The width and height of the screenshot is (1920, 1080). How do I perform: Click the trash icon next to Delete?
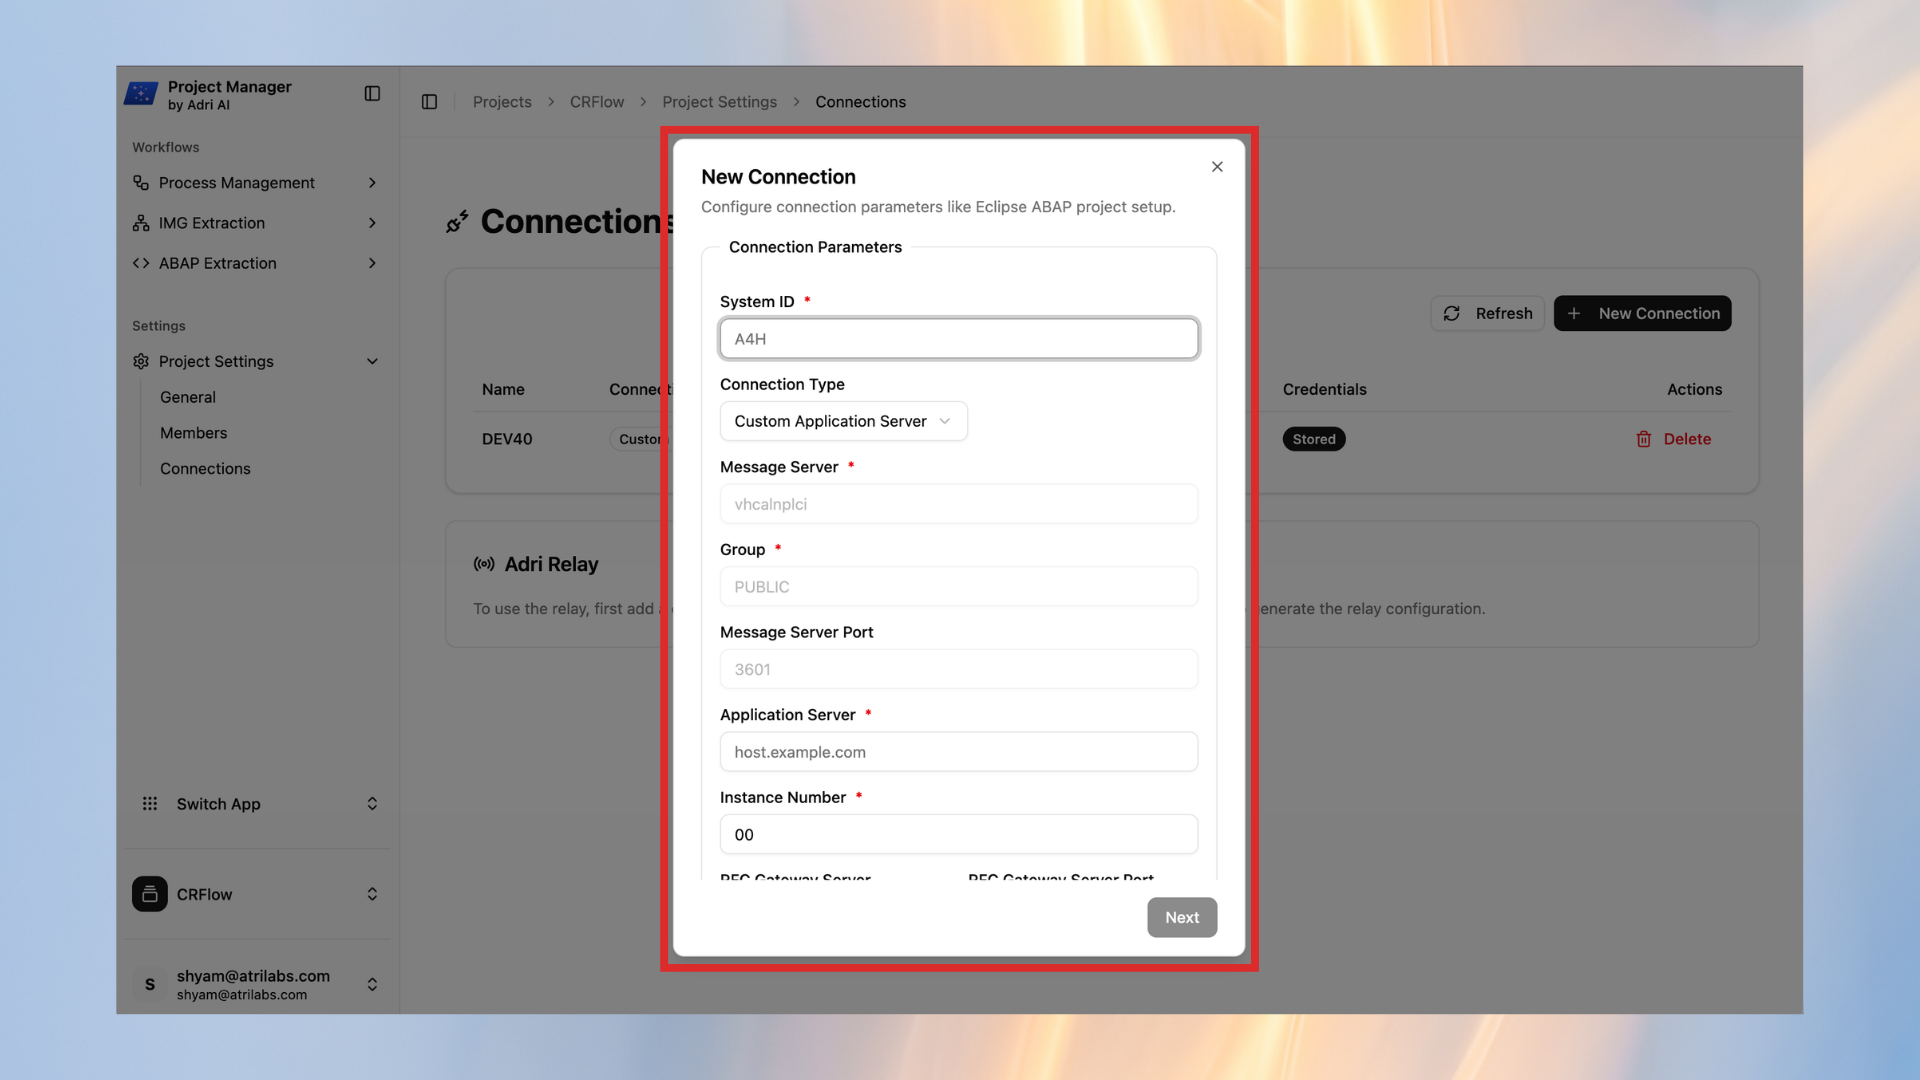(x=1644, y=439)
